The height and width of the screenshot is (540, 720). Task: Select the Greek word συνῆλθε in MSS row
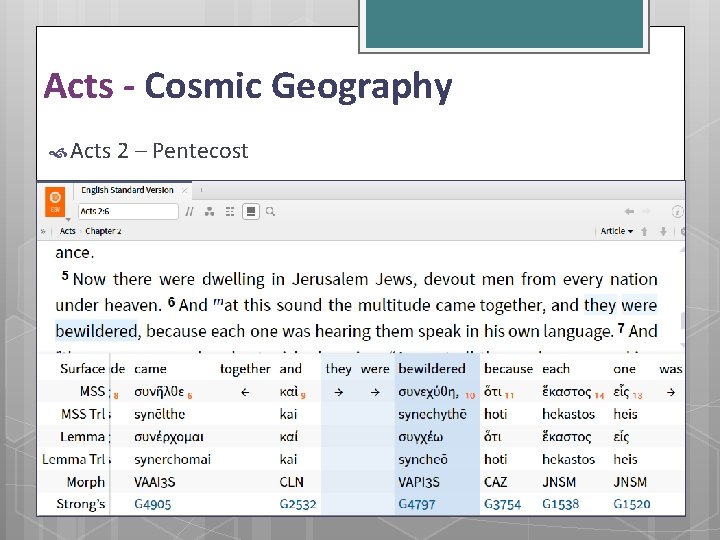(x=159, y=392)
